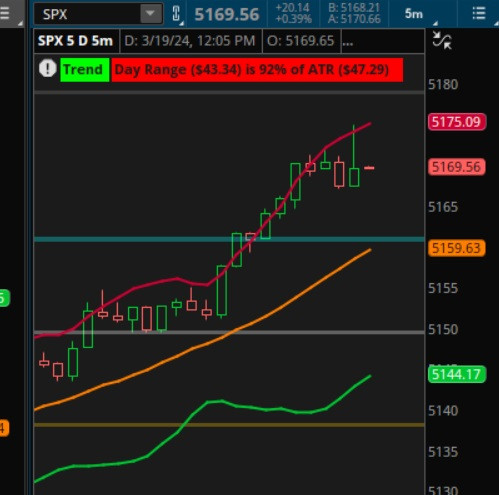Click the +20.14 +0.39% change value
The width and height of the screenshot is (499, 495).
pos(294,14)
